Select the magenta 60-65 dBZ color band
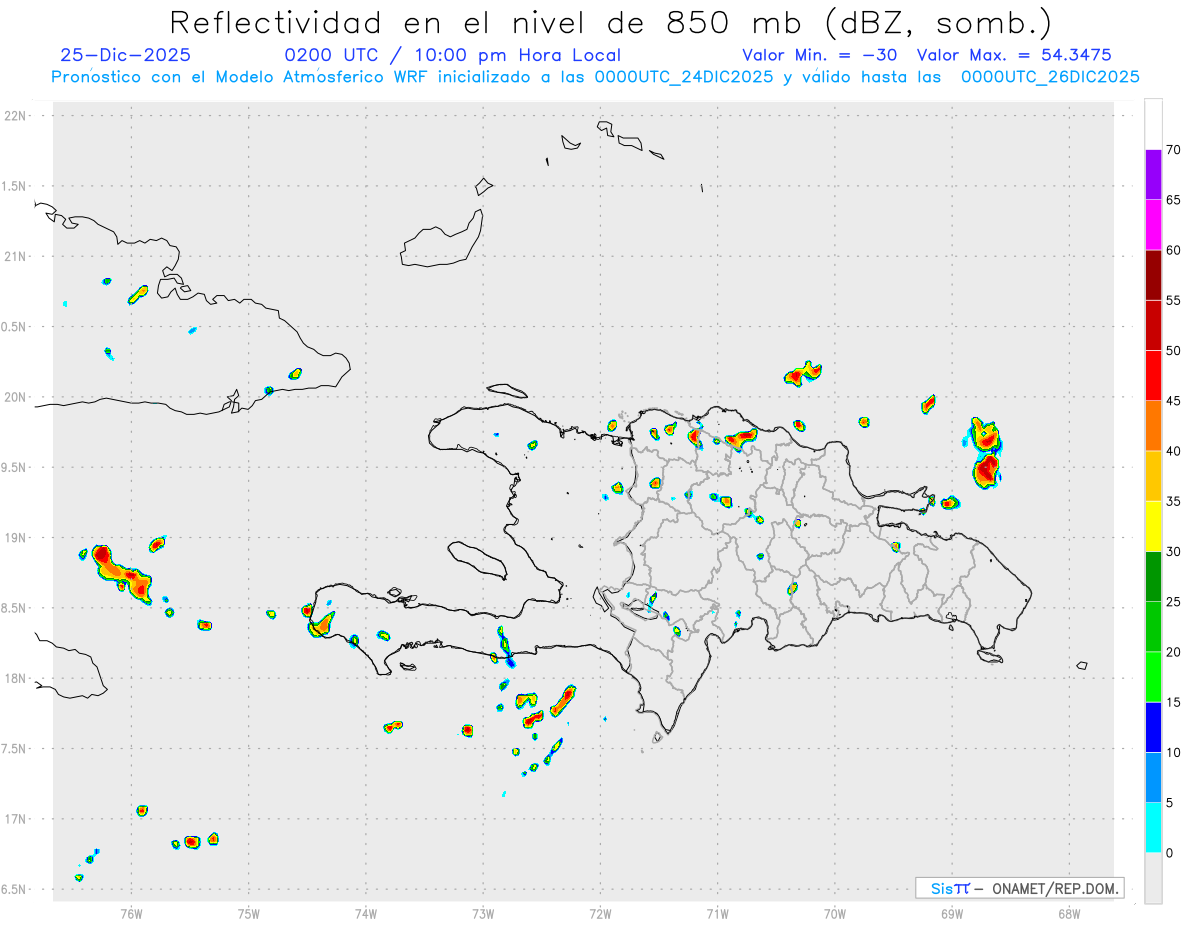Viewport: 1200px width, 927px height. tap(1153, 225)
